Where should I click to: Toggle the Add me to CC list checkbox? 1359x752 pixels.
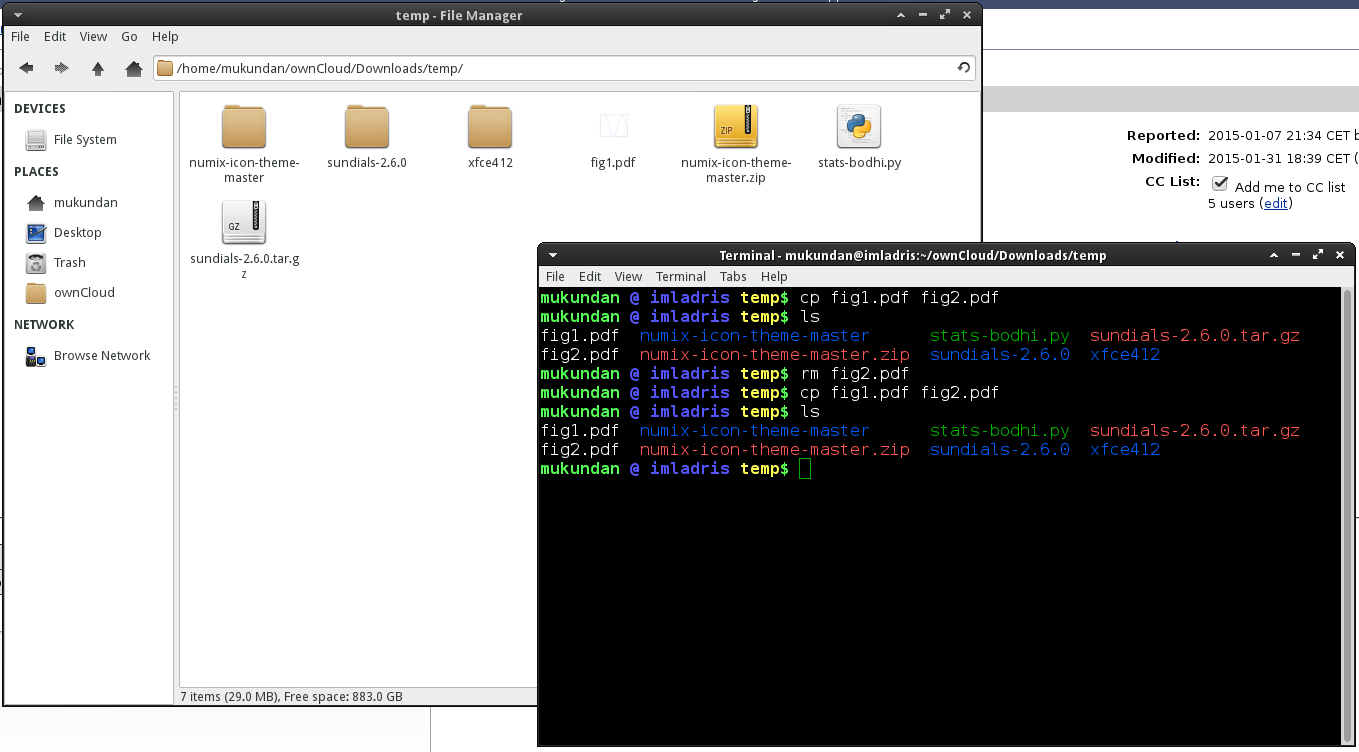[x=1220, y=184]
